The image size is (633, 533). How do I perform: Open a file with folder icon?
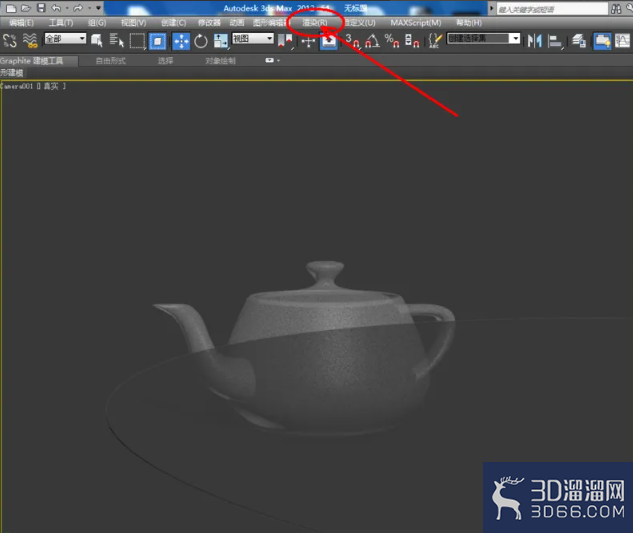[26, 8]
